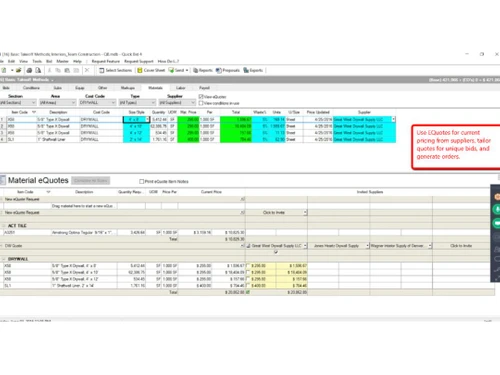Click the green Mat. Price cell in first row
The image size is (500, 375).
pos(188,119)
